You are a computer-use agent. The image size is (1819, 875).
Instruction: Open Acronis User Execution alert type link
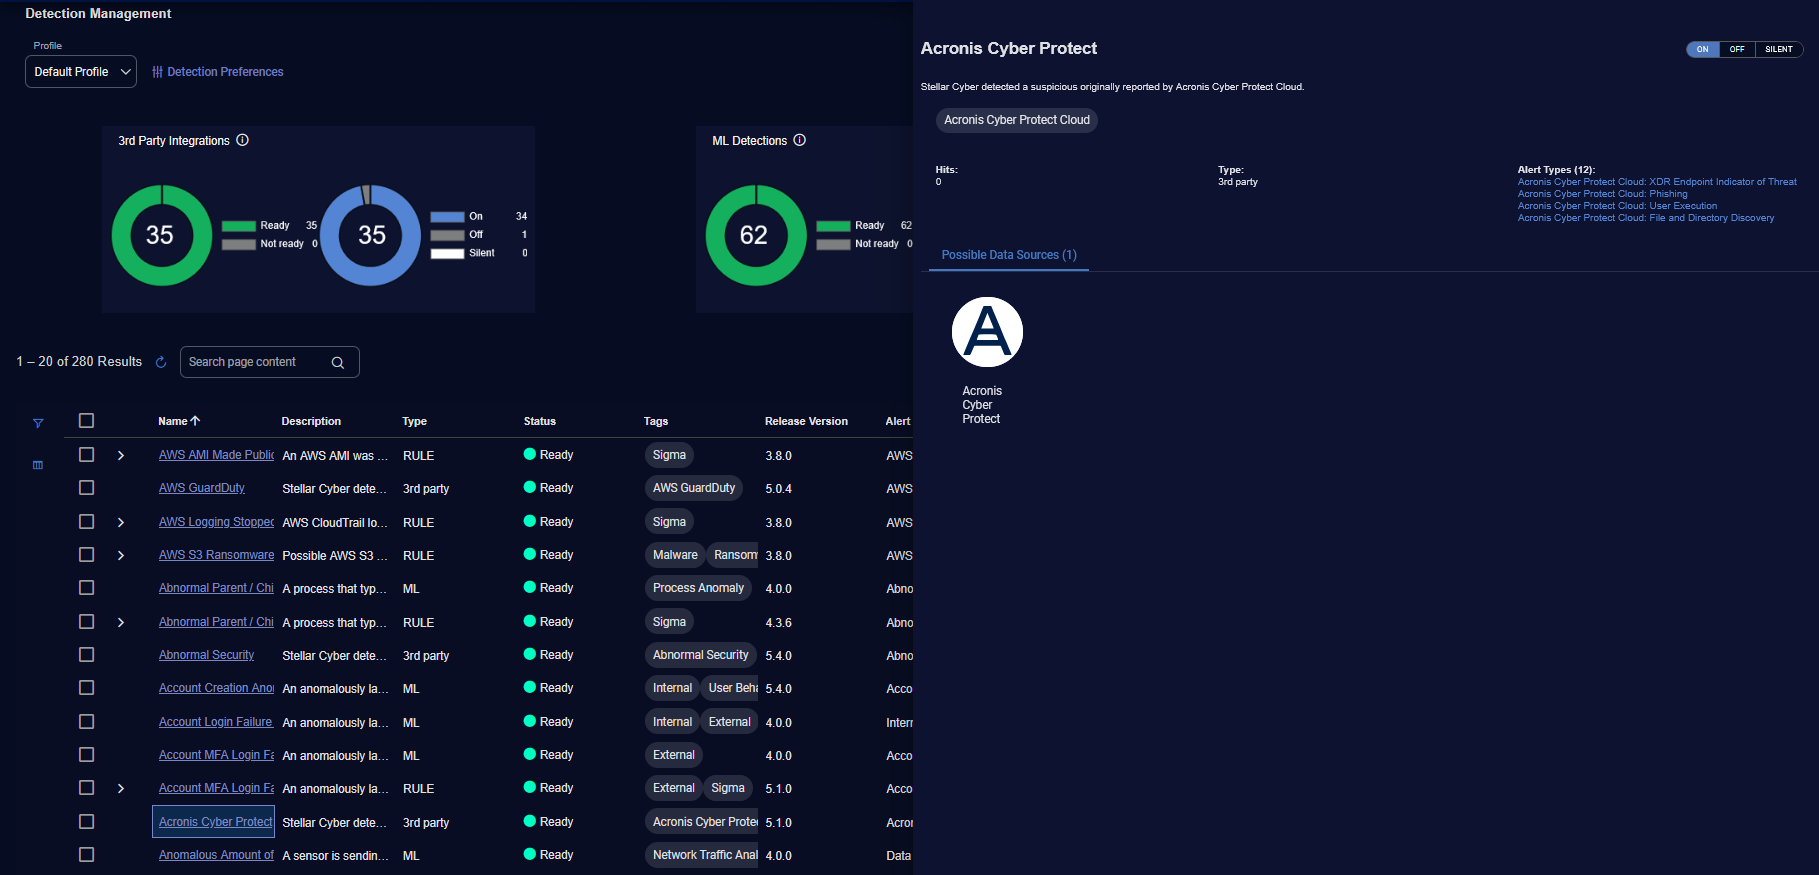[x=1617, y=206]
